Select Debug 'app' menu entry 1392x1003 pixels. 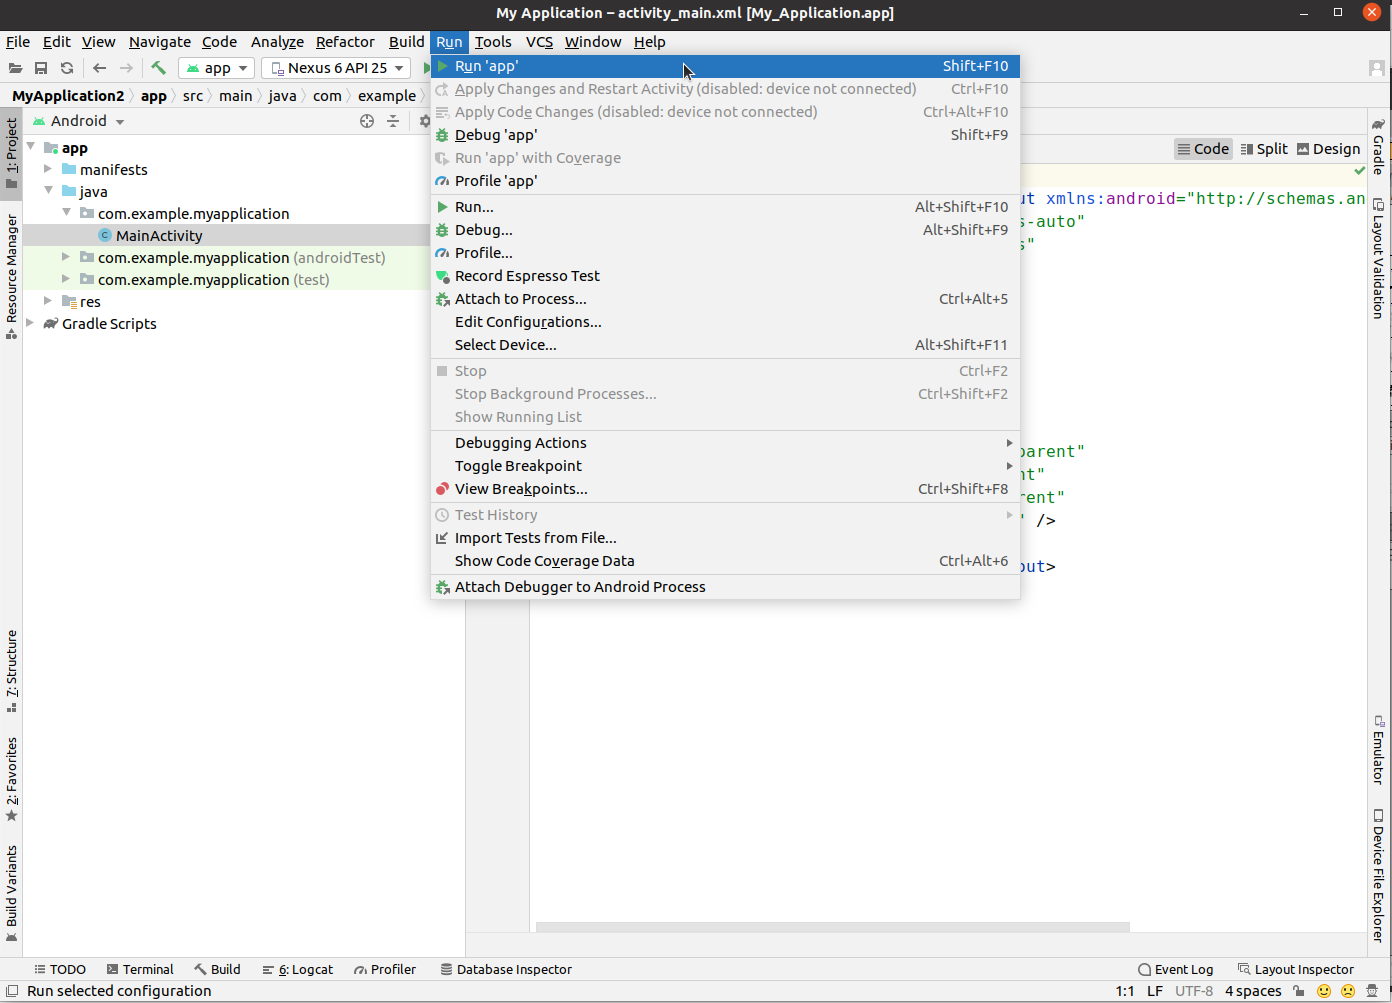(725, 135)
